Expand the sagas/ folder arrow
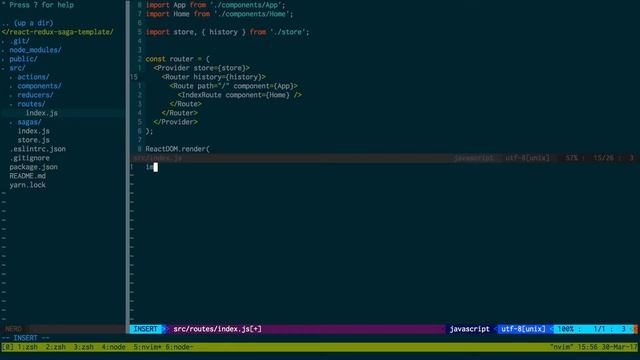Image resolution: width=640 pixels, height=360 pixels. [11, 122]
